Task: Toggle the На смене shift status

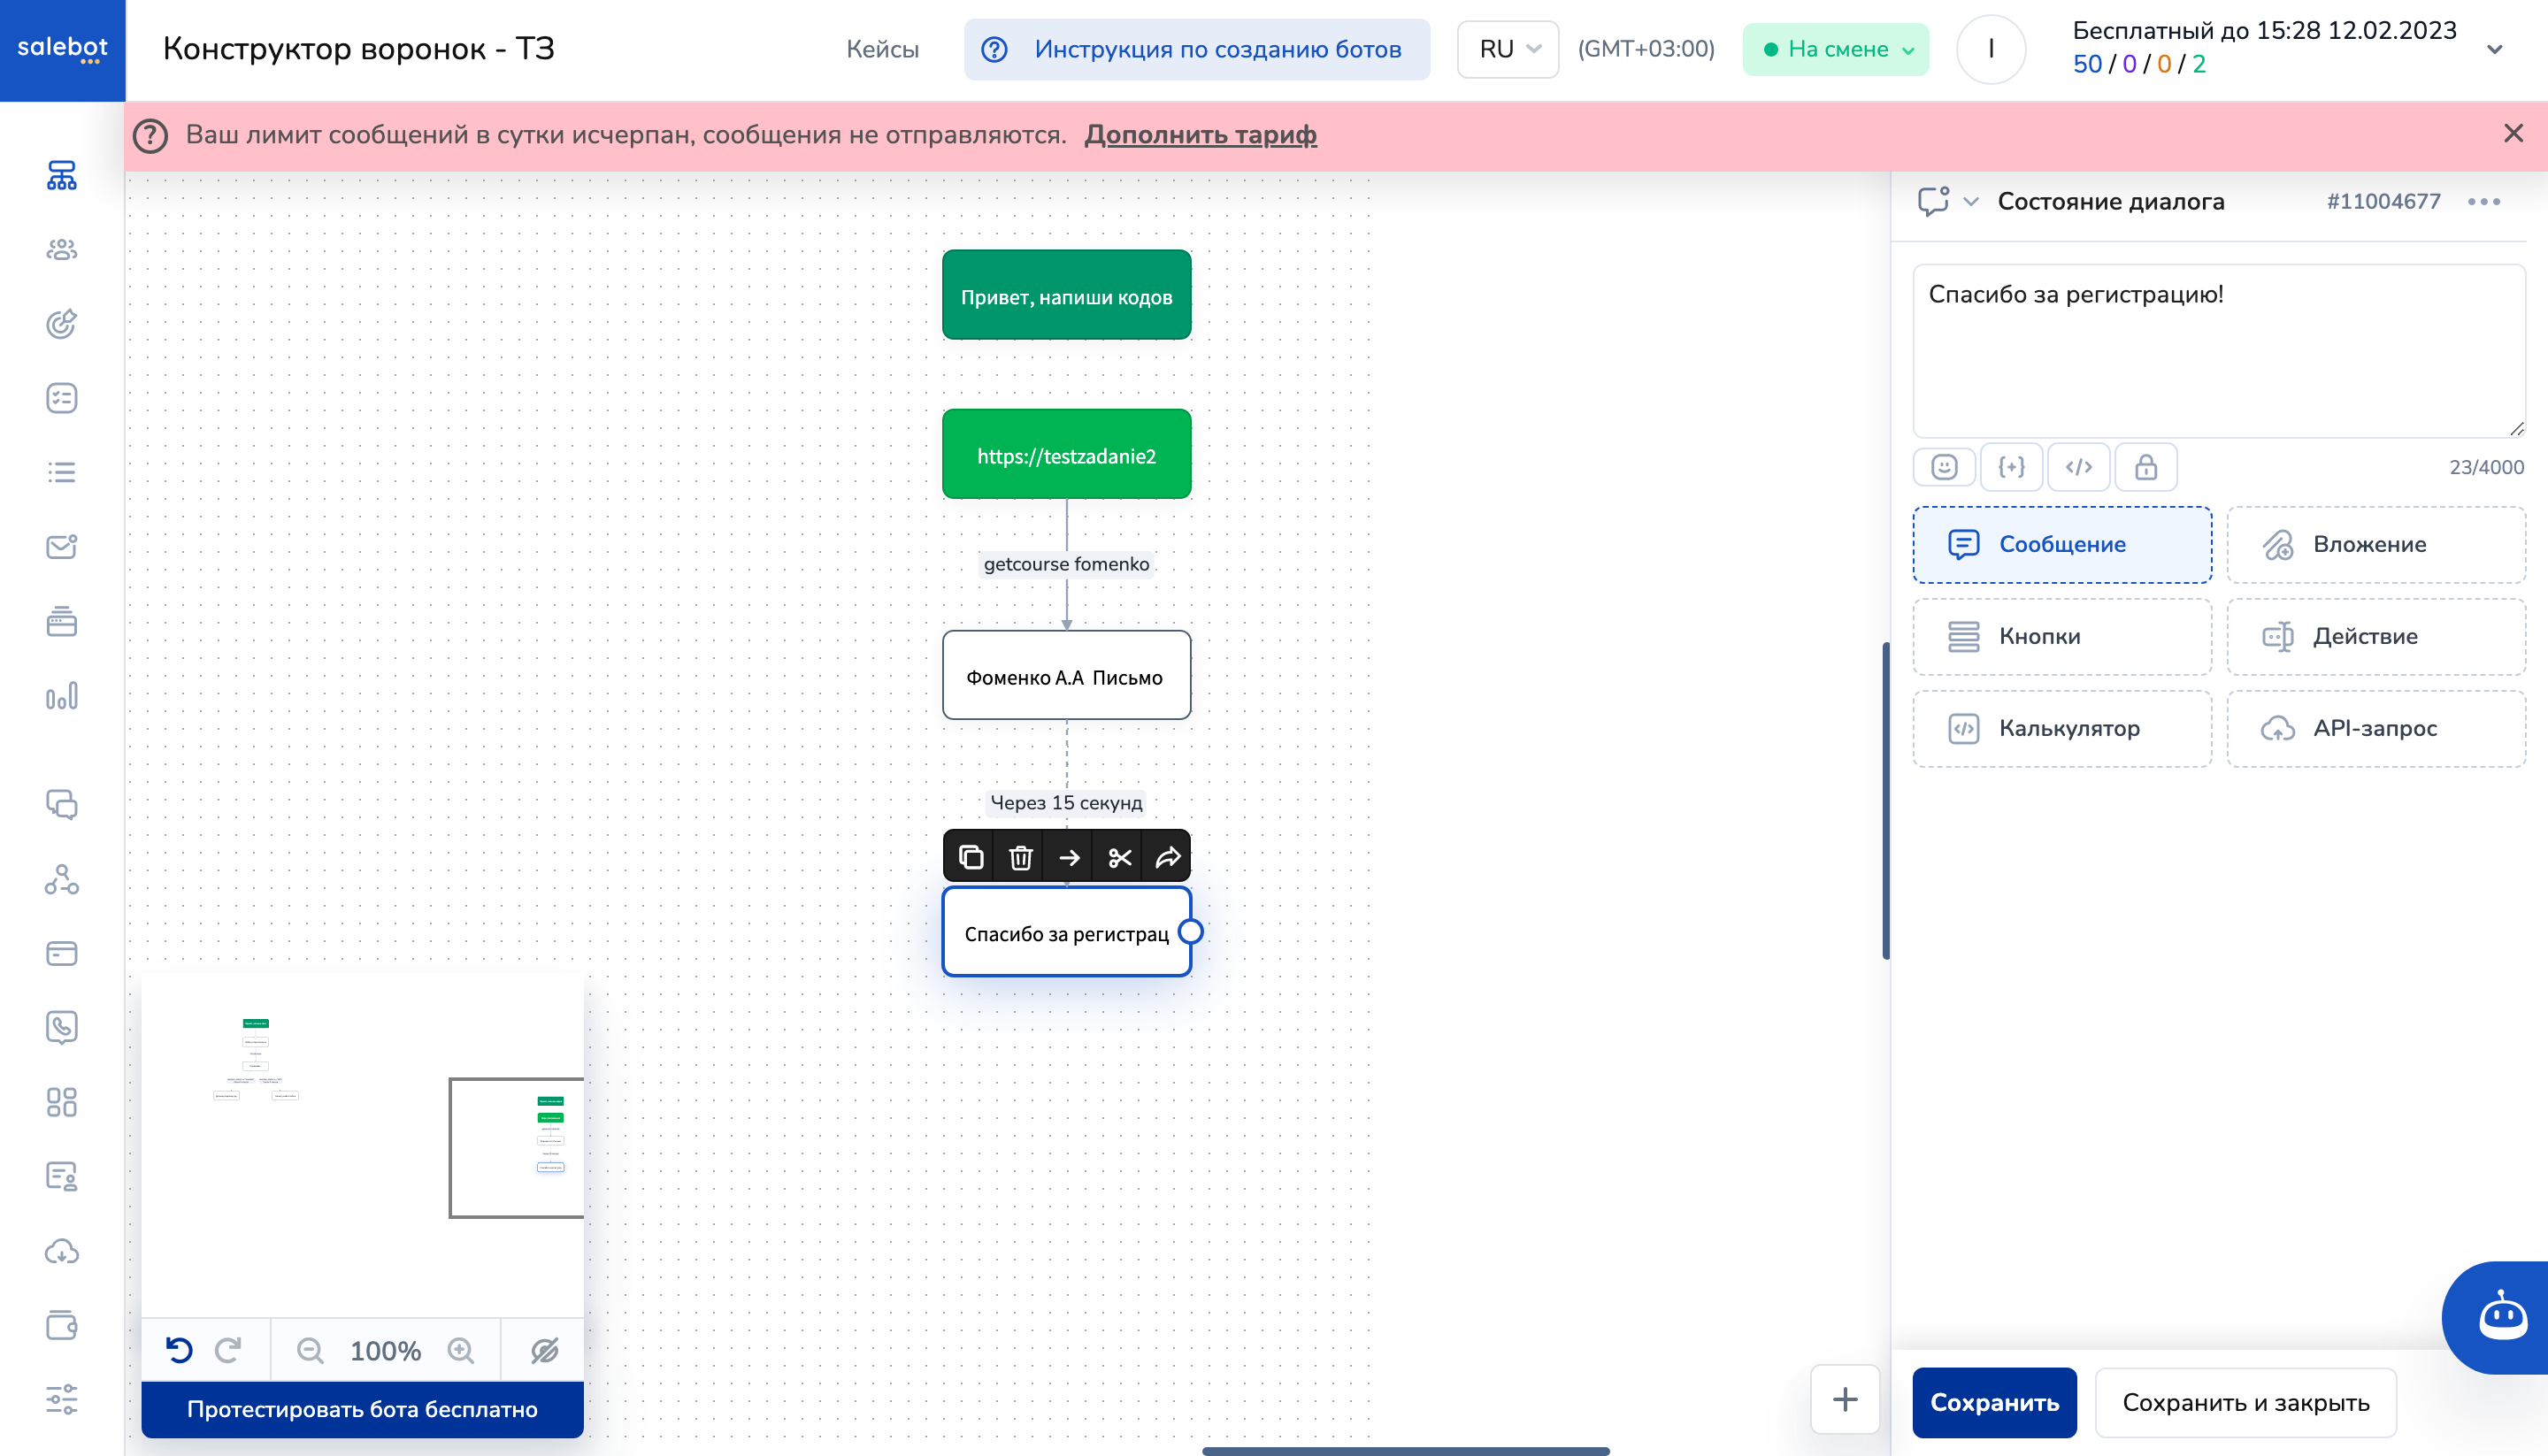Action: 1836,49
